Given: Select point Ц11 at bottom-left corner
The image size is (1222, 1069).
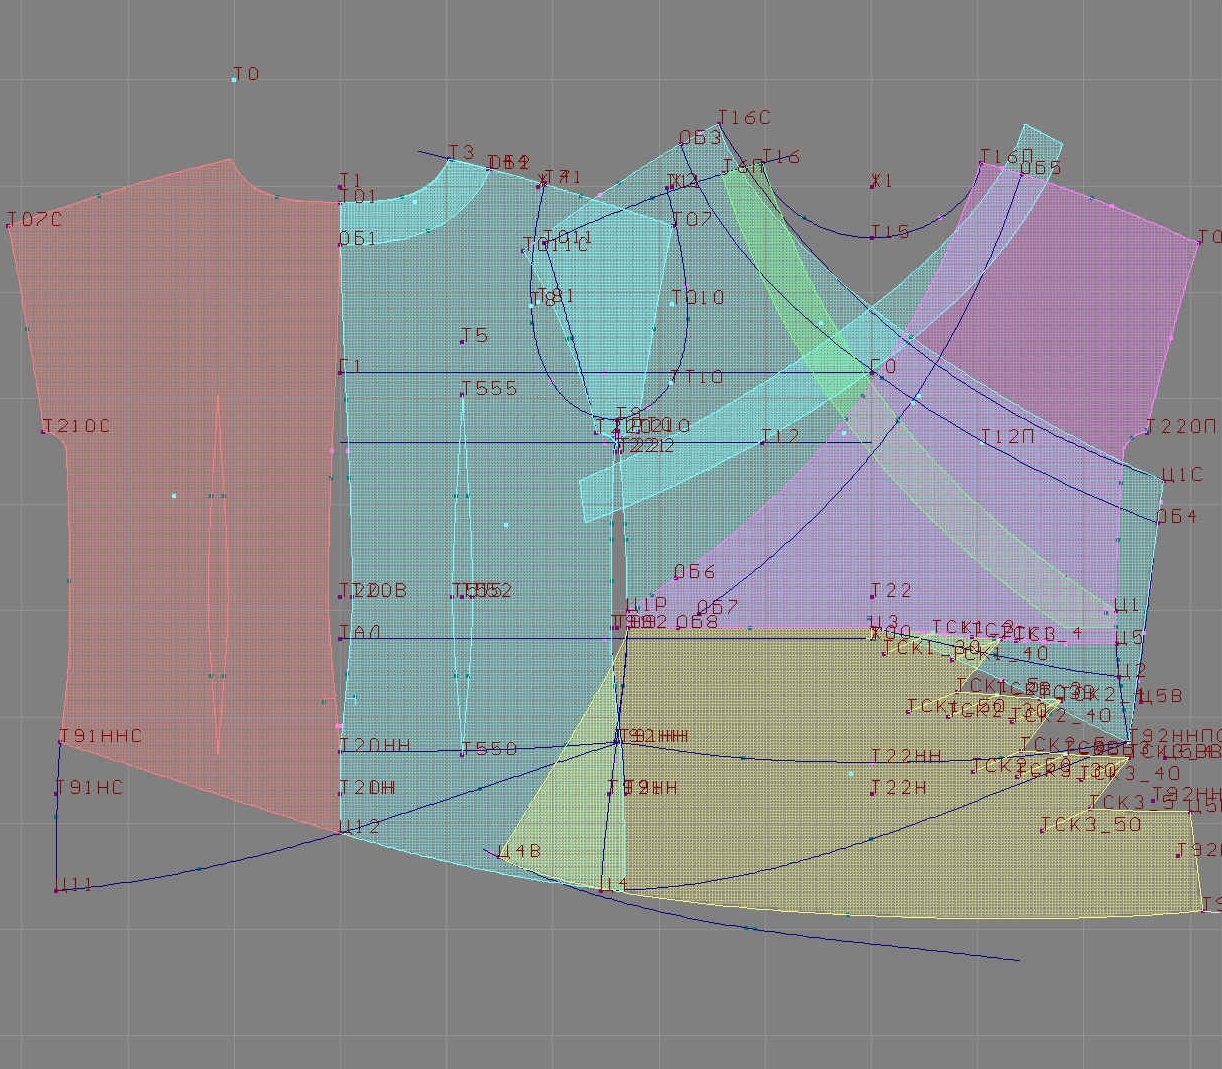Looking at the screenshot, I should click(57, 889).
